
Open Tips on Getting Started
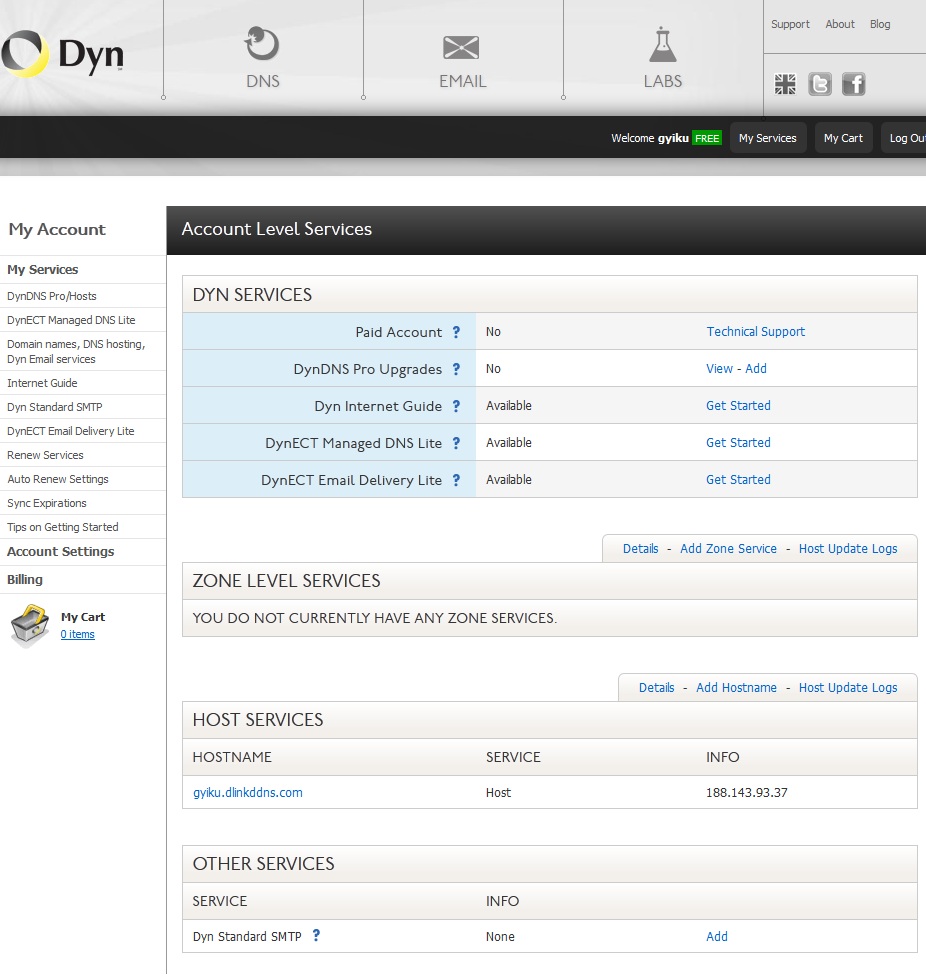tap(62, 527)
